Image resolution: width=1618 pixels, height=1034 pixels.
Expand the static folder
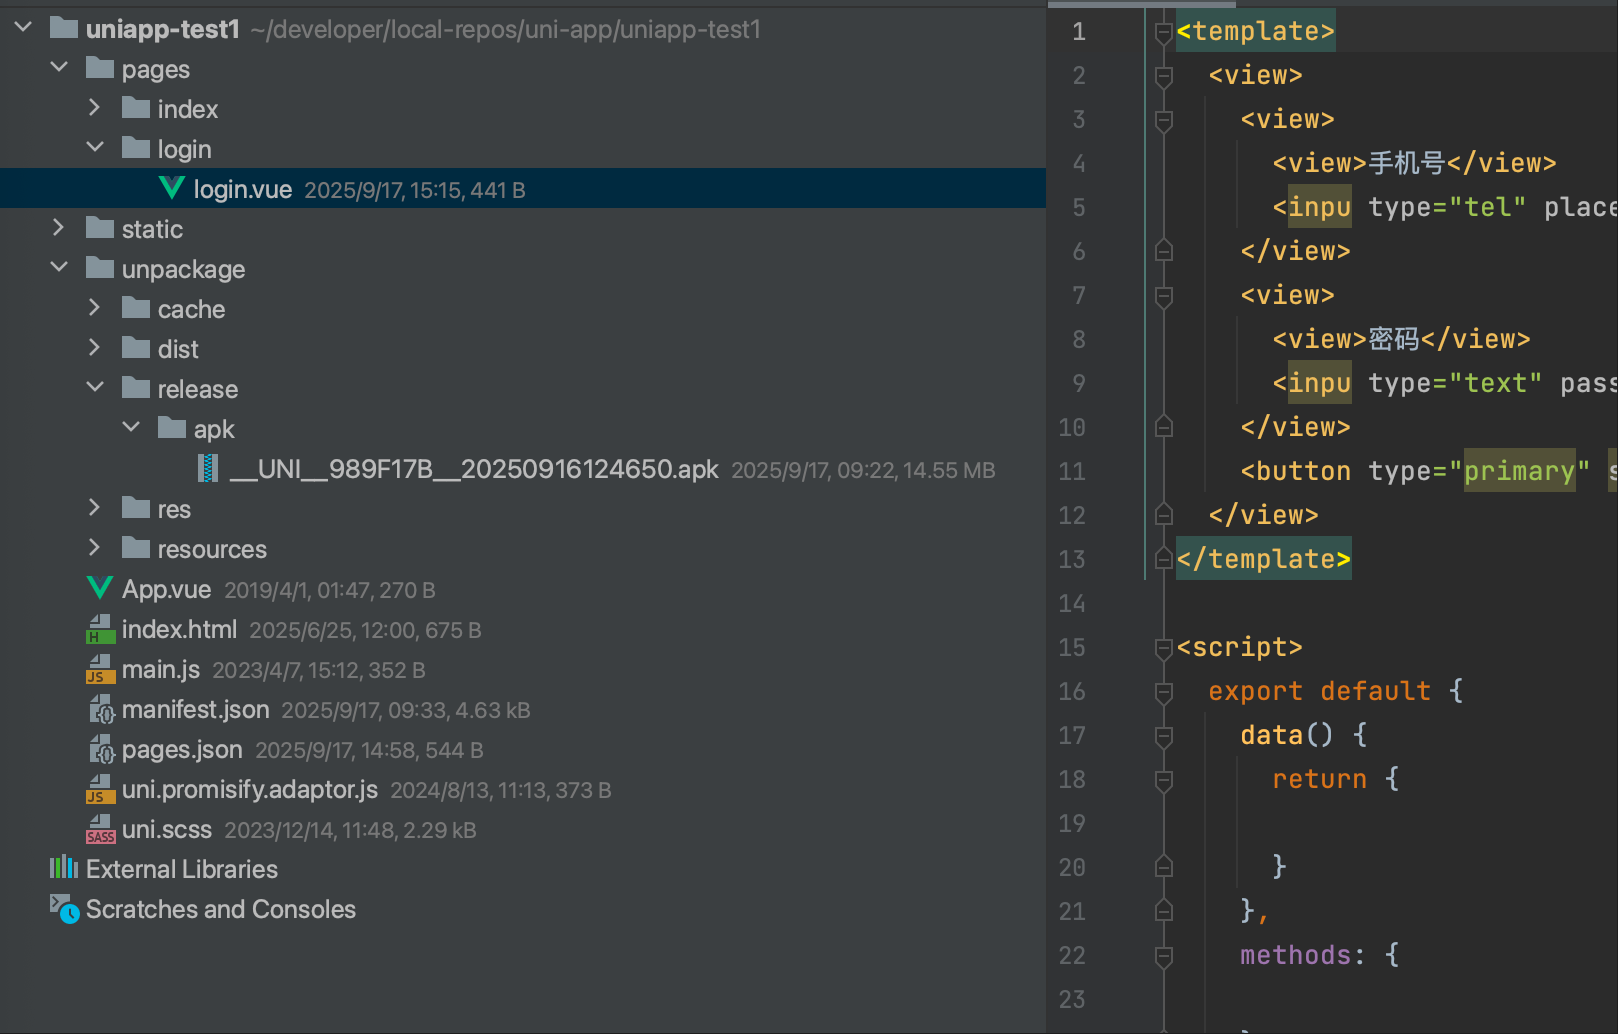point(59,228)
